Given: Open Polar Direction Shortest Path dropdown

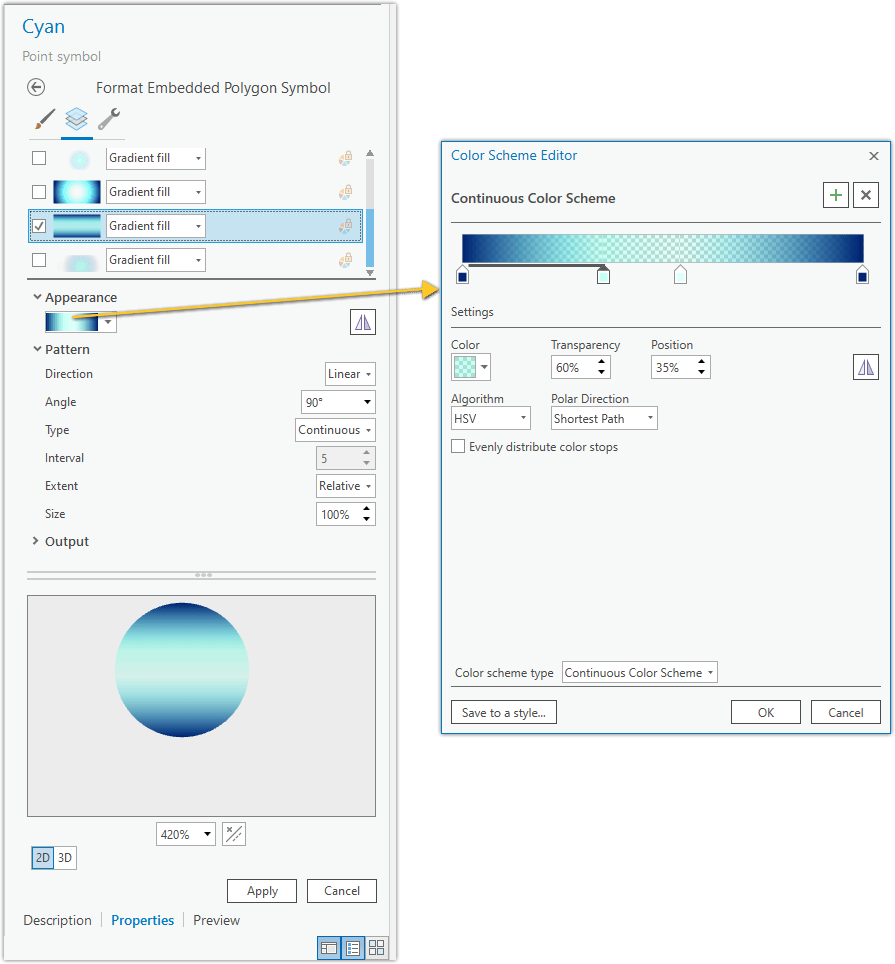Looking at the screenshot, I should point(604,418).
